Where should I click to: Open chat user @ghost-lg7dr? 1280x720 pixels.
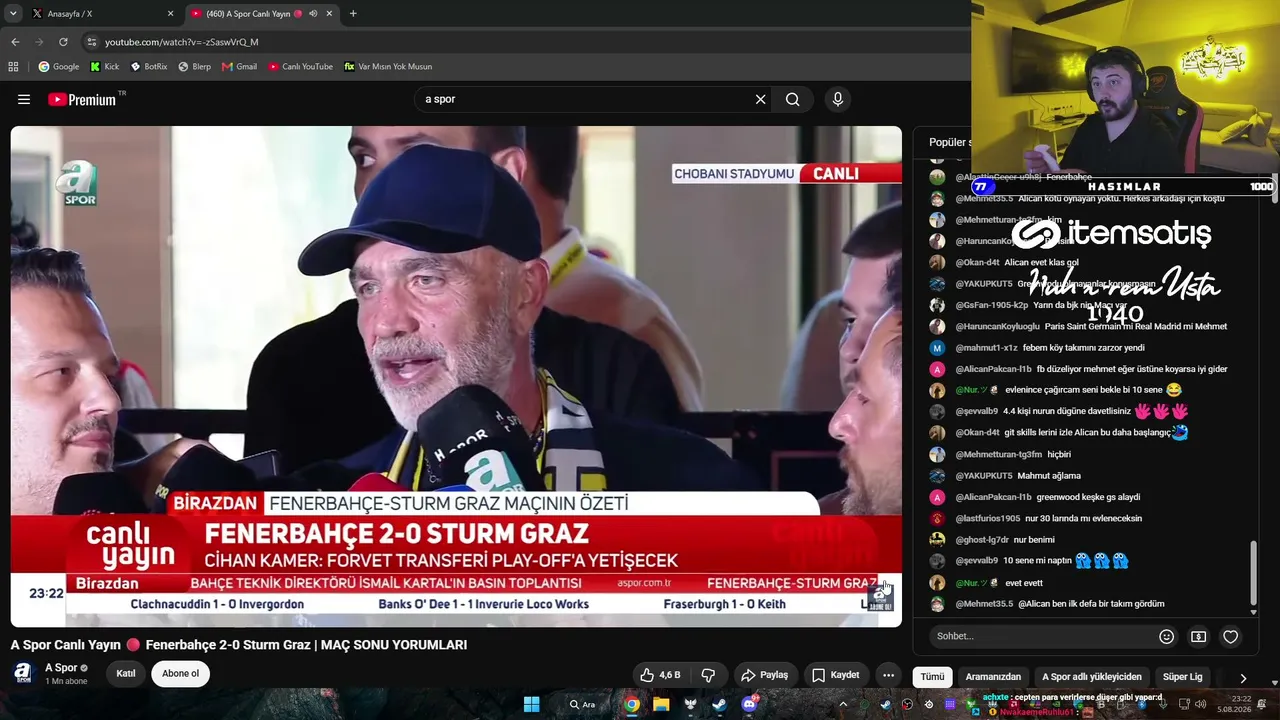[x=983, y=540]
